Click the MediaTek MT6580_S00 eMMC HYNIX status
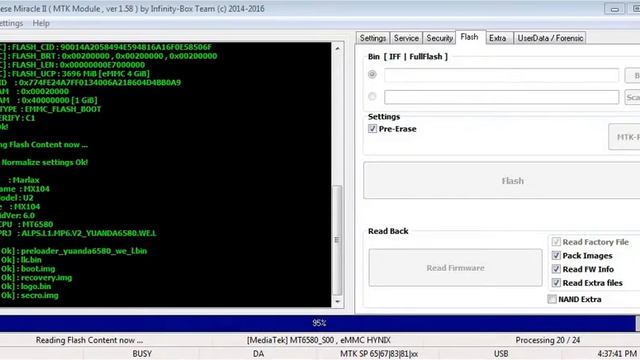 coord(319,340)
